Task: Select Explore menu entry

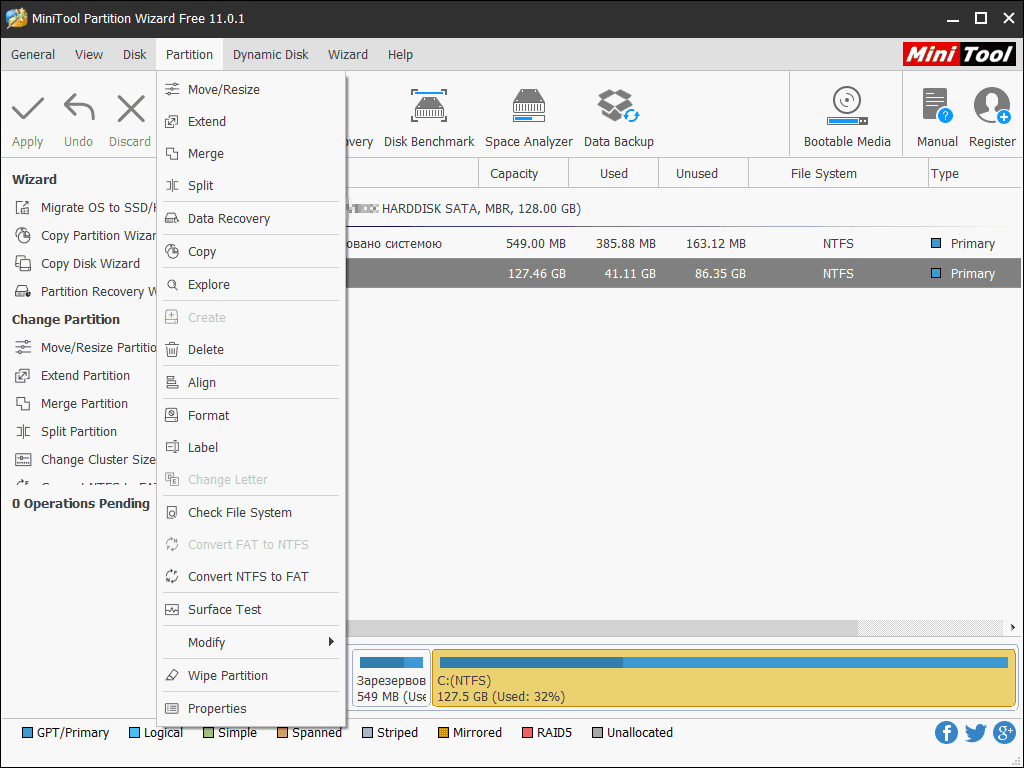Action: point(251,285)
